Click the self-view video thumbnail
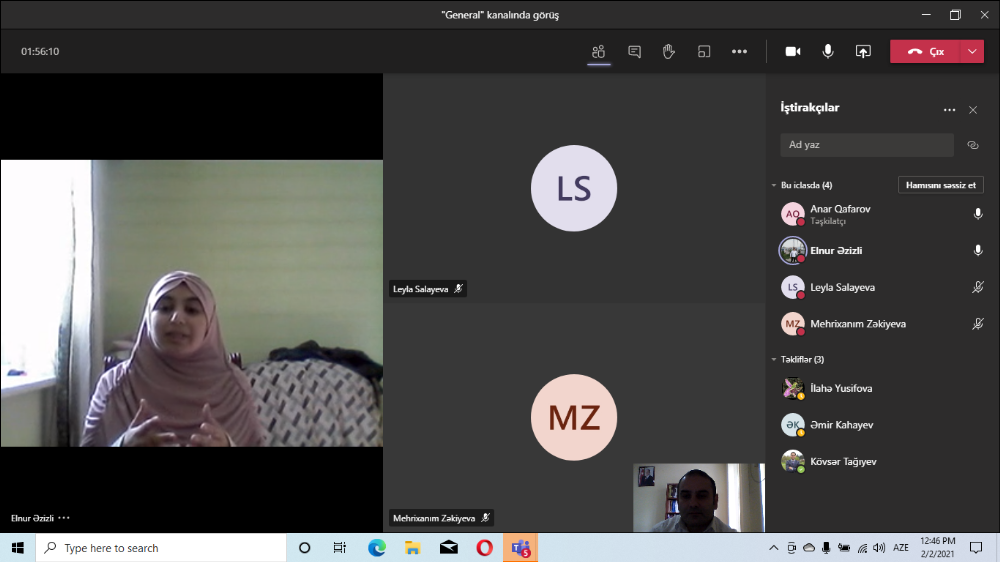 [x=698, y=498]
